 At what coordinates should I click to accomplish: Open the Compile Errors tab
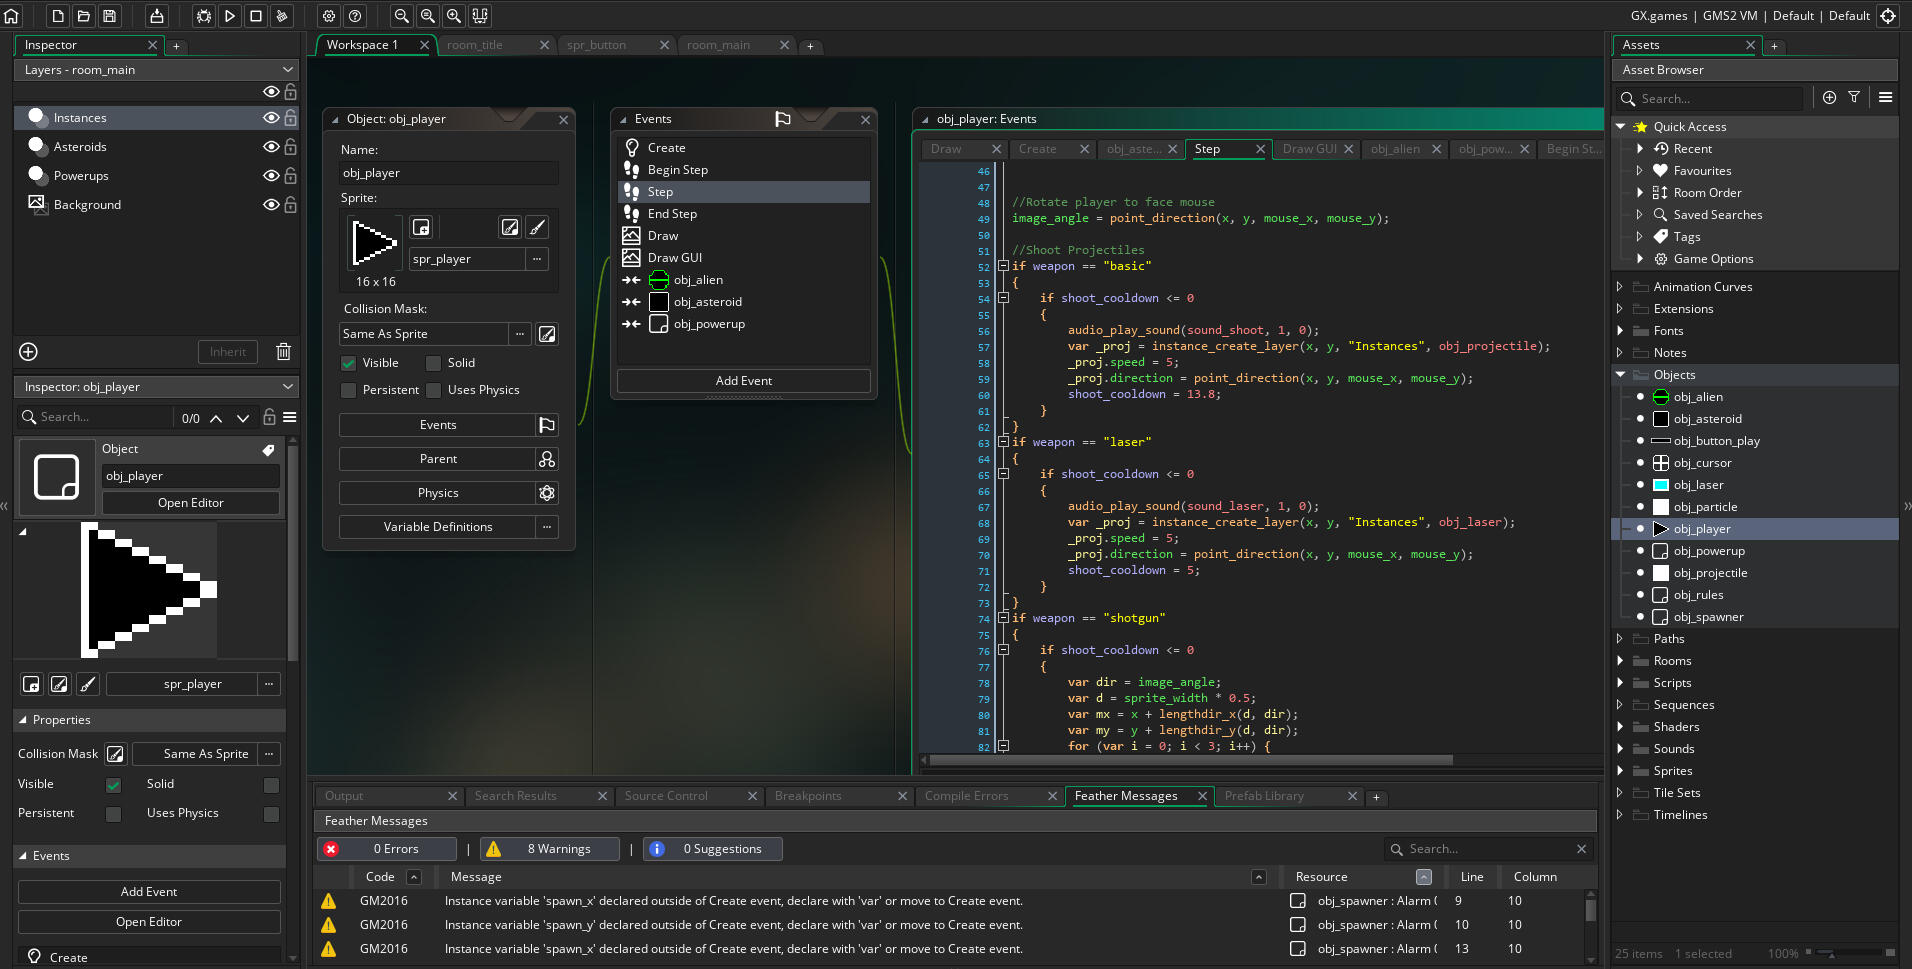966,796
